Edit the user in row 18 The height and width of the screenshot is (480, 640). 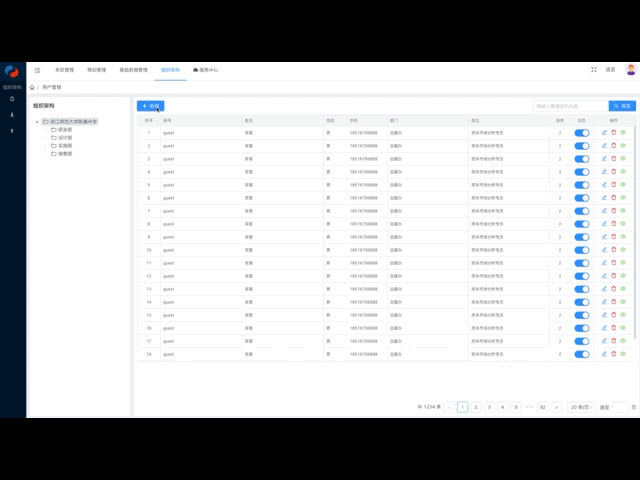pos(604,354)
